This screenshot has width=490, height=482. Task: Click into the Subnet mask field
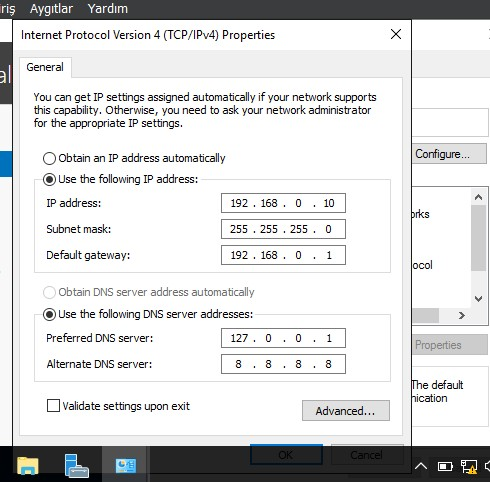[283, 229]
